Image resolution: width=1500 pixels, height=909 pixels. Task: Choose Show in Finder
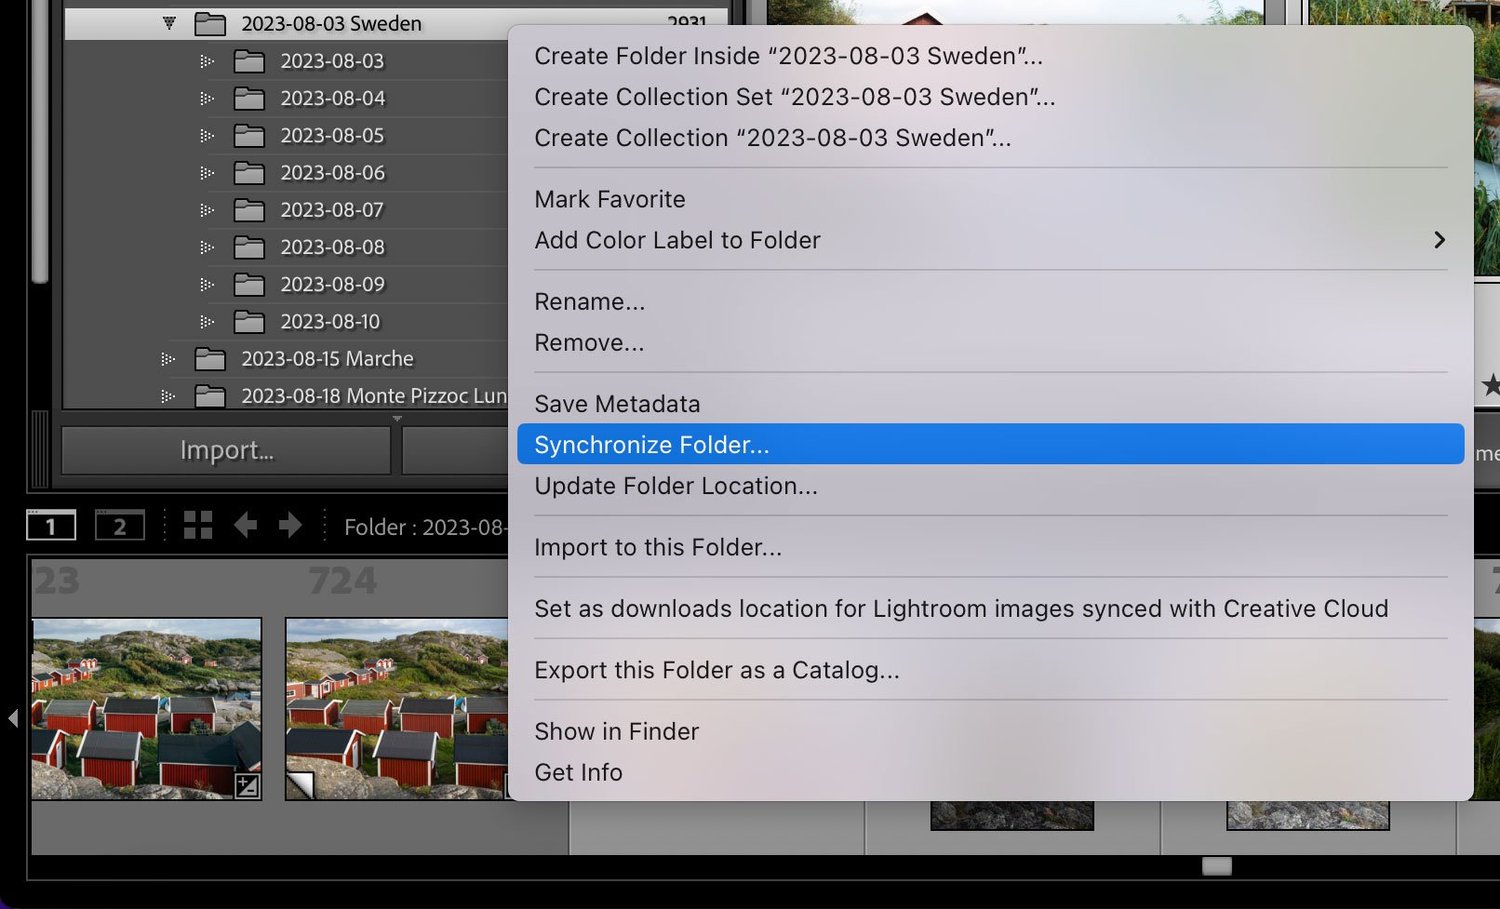point(616,731)
